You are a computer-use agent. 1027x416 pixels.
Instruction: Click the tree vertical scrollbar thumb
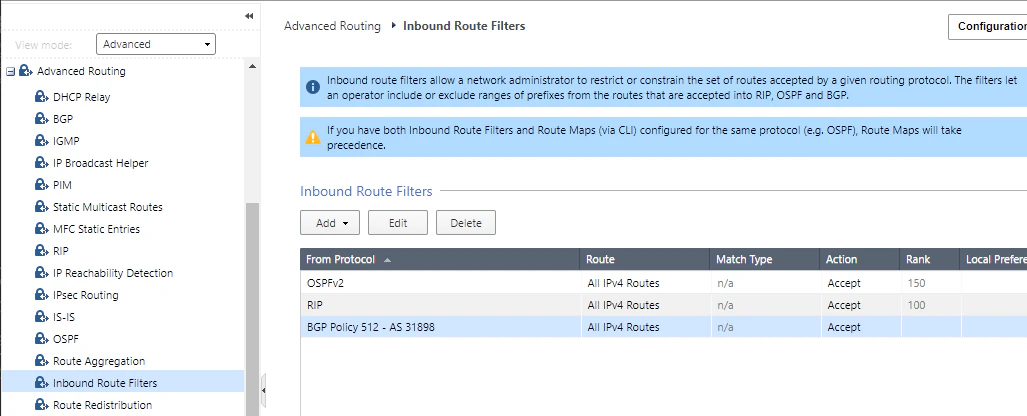tap(252, 309)
